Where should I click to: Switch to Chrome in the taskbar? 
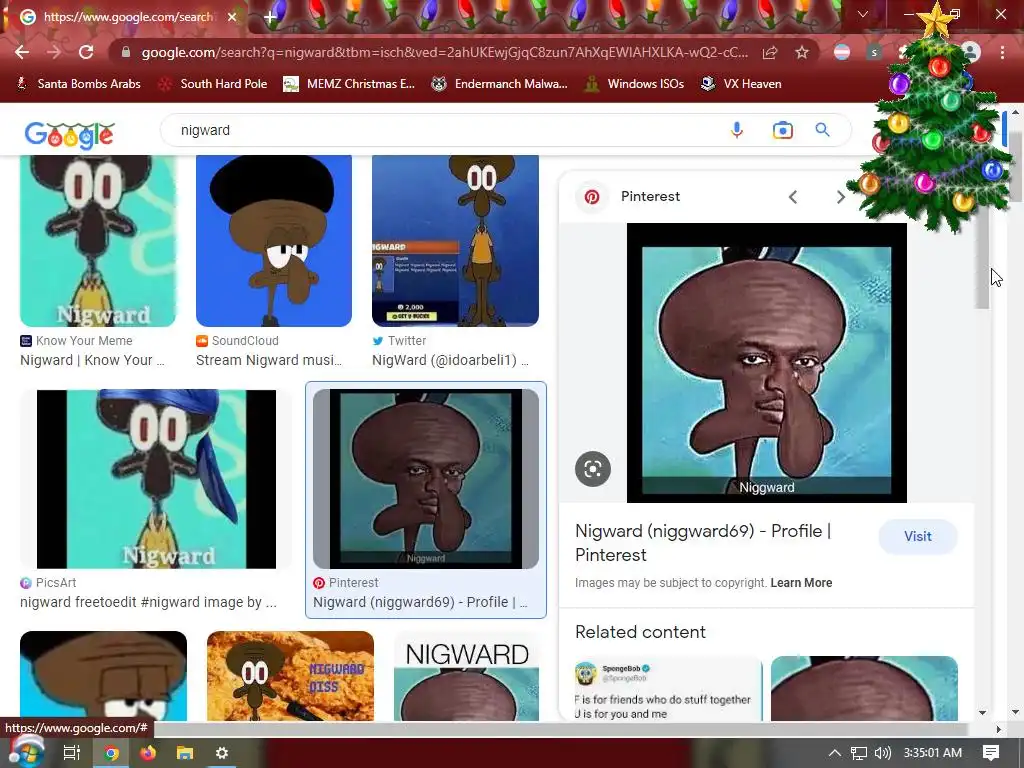(111, 753)
